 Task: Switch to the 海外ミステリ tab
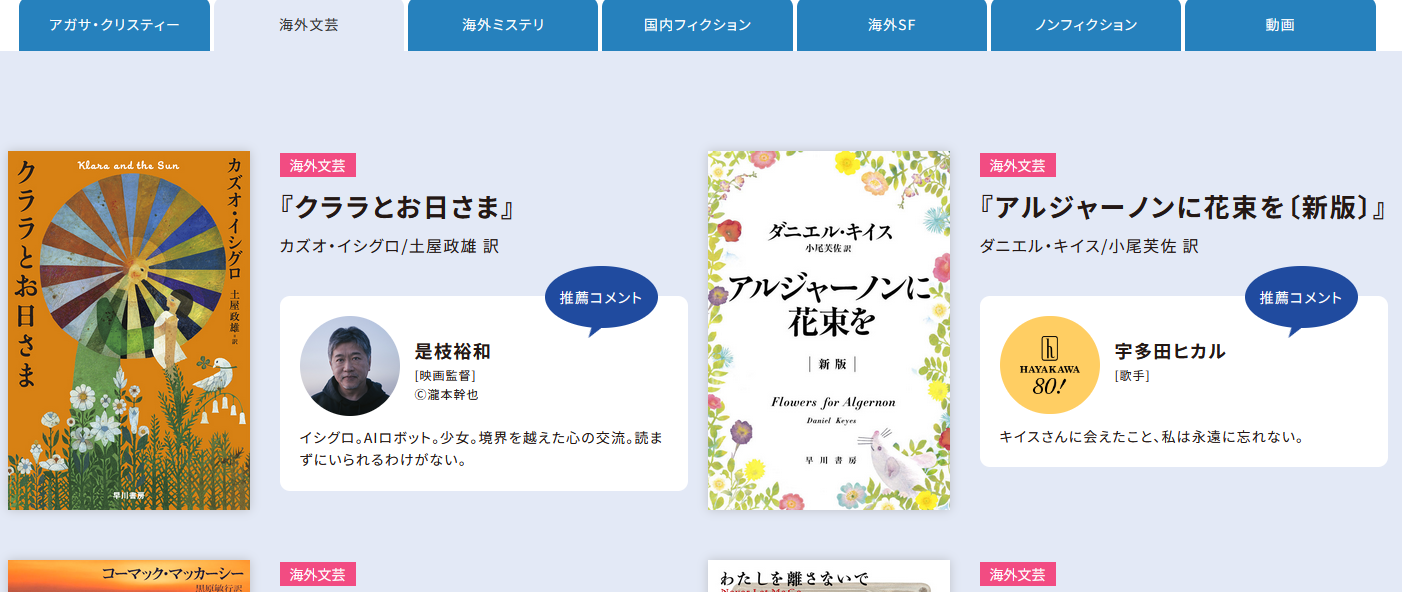(503, 25)
